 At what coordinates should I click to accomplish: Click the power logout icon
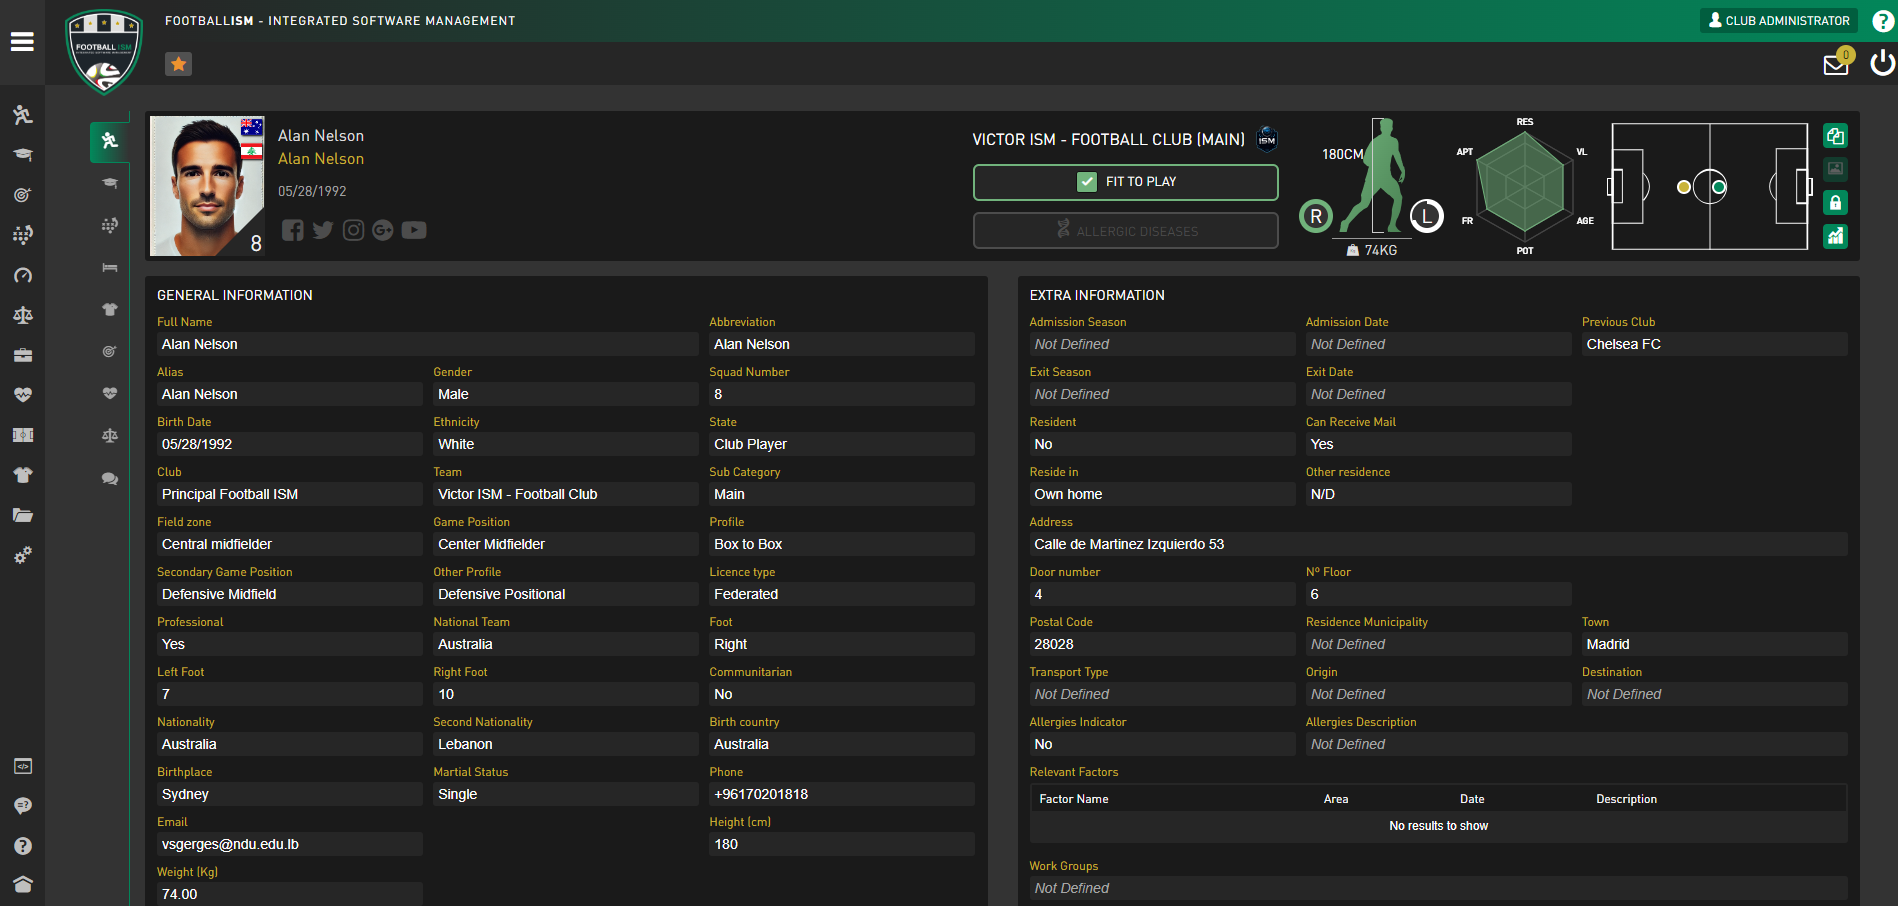[x=1882, y=63]
